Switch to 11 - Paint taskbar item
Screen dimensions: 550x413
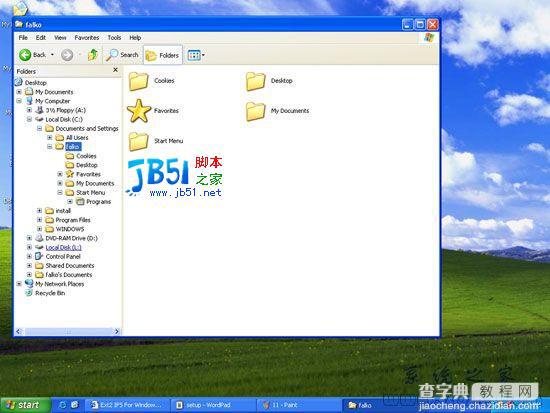tap(299, 405)
